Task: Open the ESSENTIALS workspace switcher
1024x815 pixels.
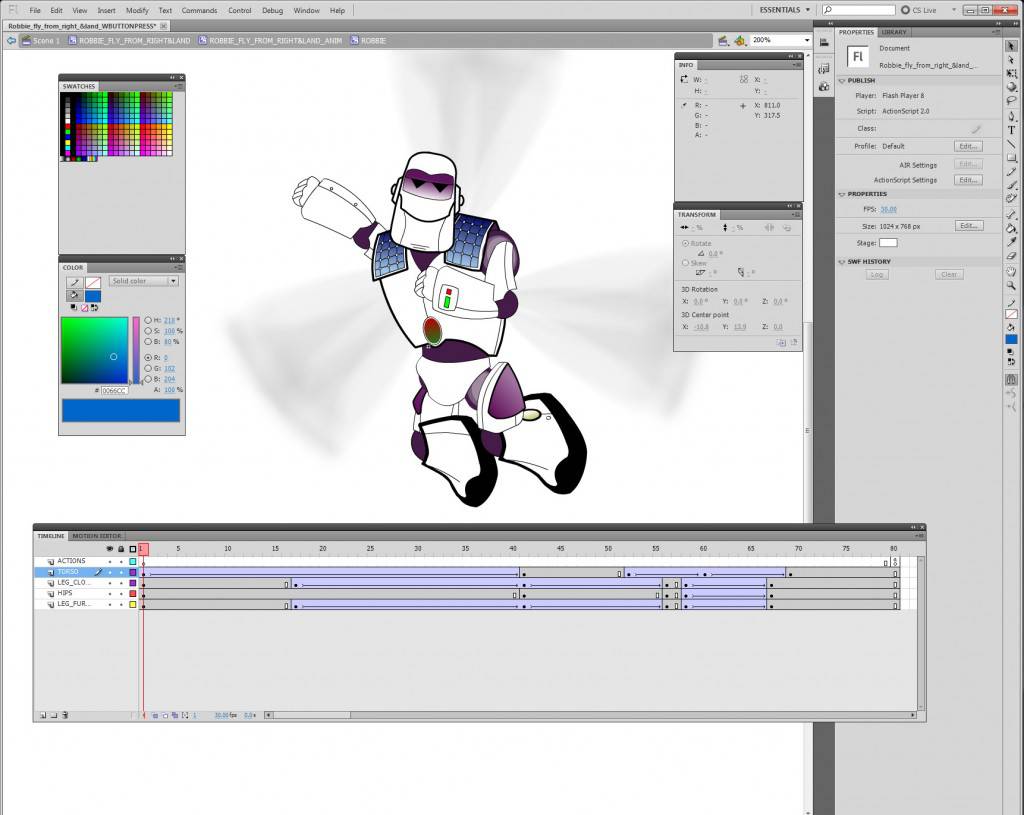Action: coord(782,8)
